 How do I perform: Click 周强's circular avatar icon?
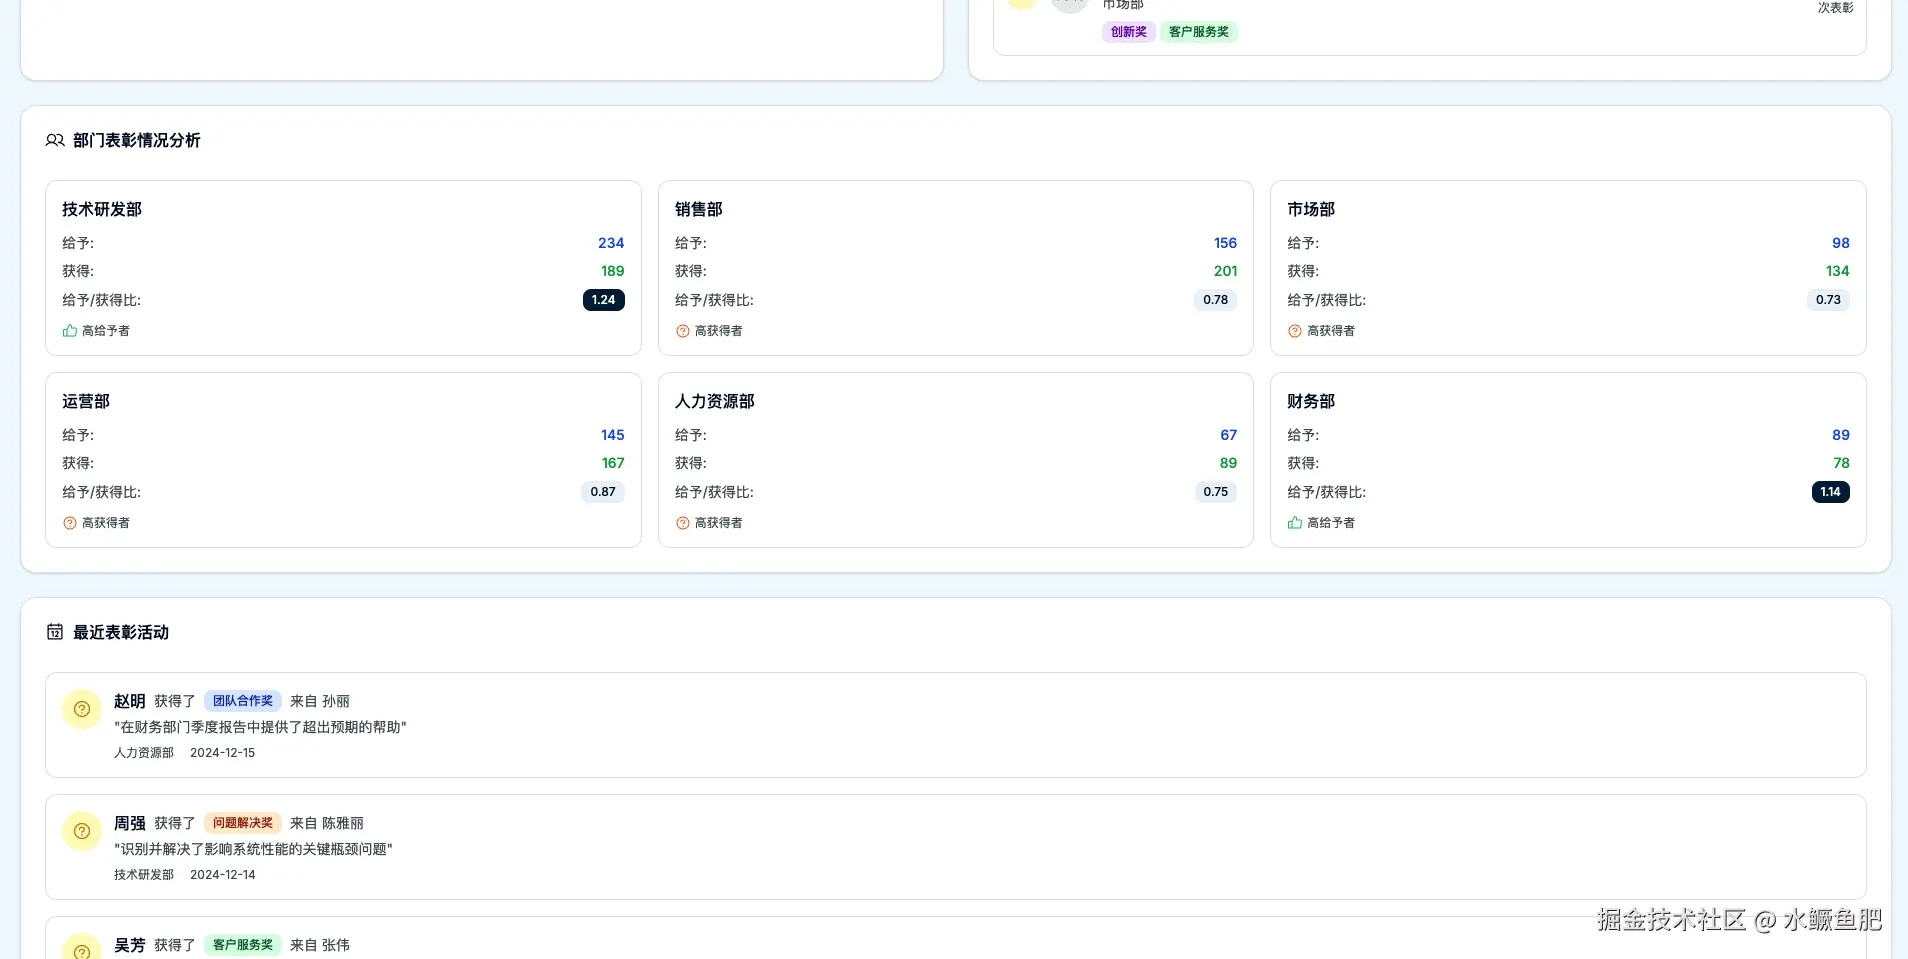(x=81, y=830)
